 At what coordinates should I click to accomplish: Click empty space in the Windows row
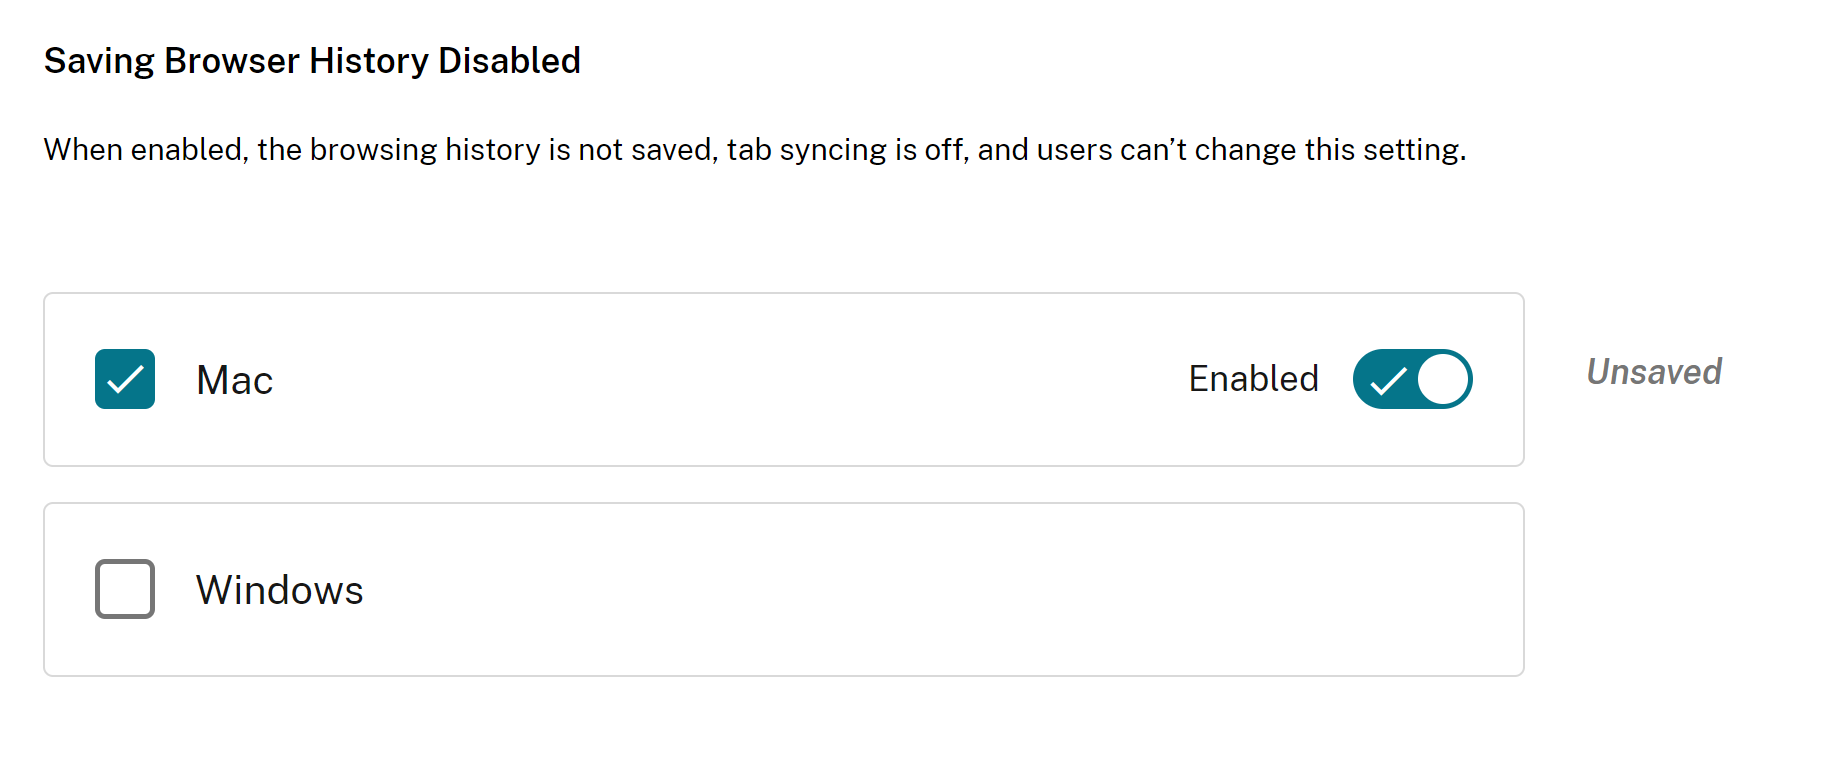point(900,590)
